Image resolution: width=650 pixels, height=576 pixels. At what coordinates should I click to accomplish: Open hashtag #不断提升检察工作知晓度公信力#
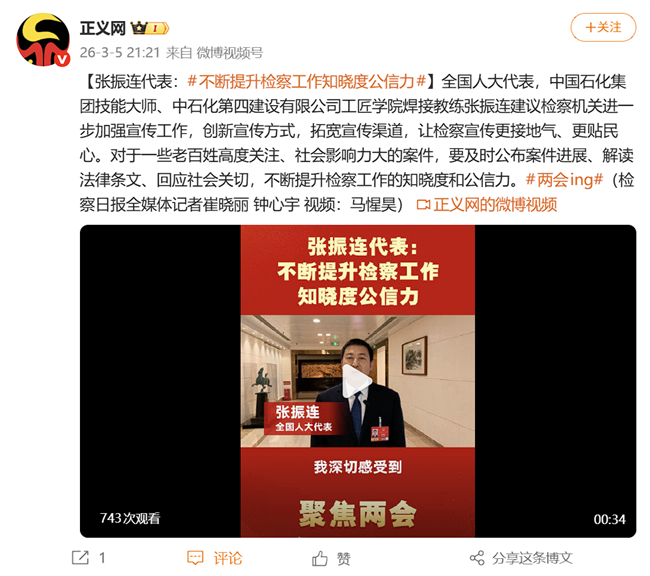[307, 81]
